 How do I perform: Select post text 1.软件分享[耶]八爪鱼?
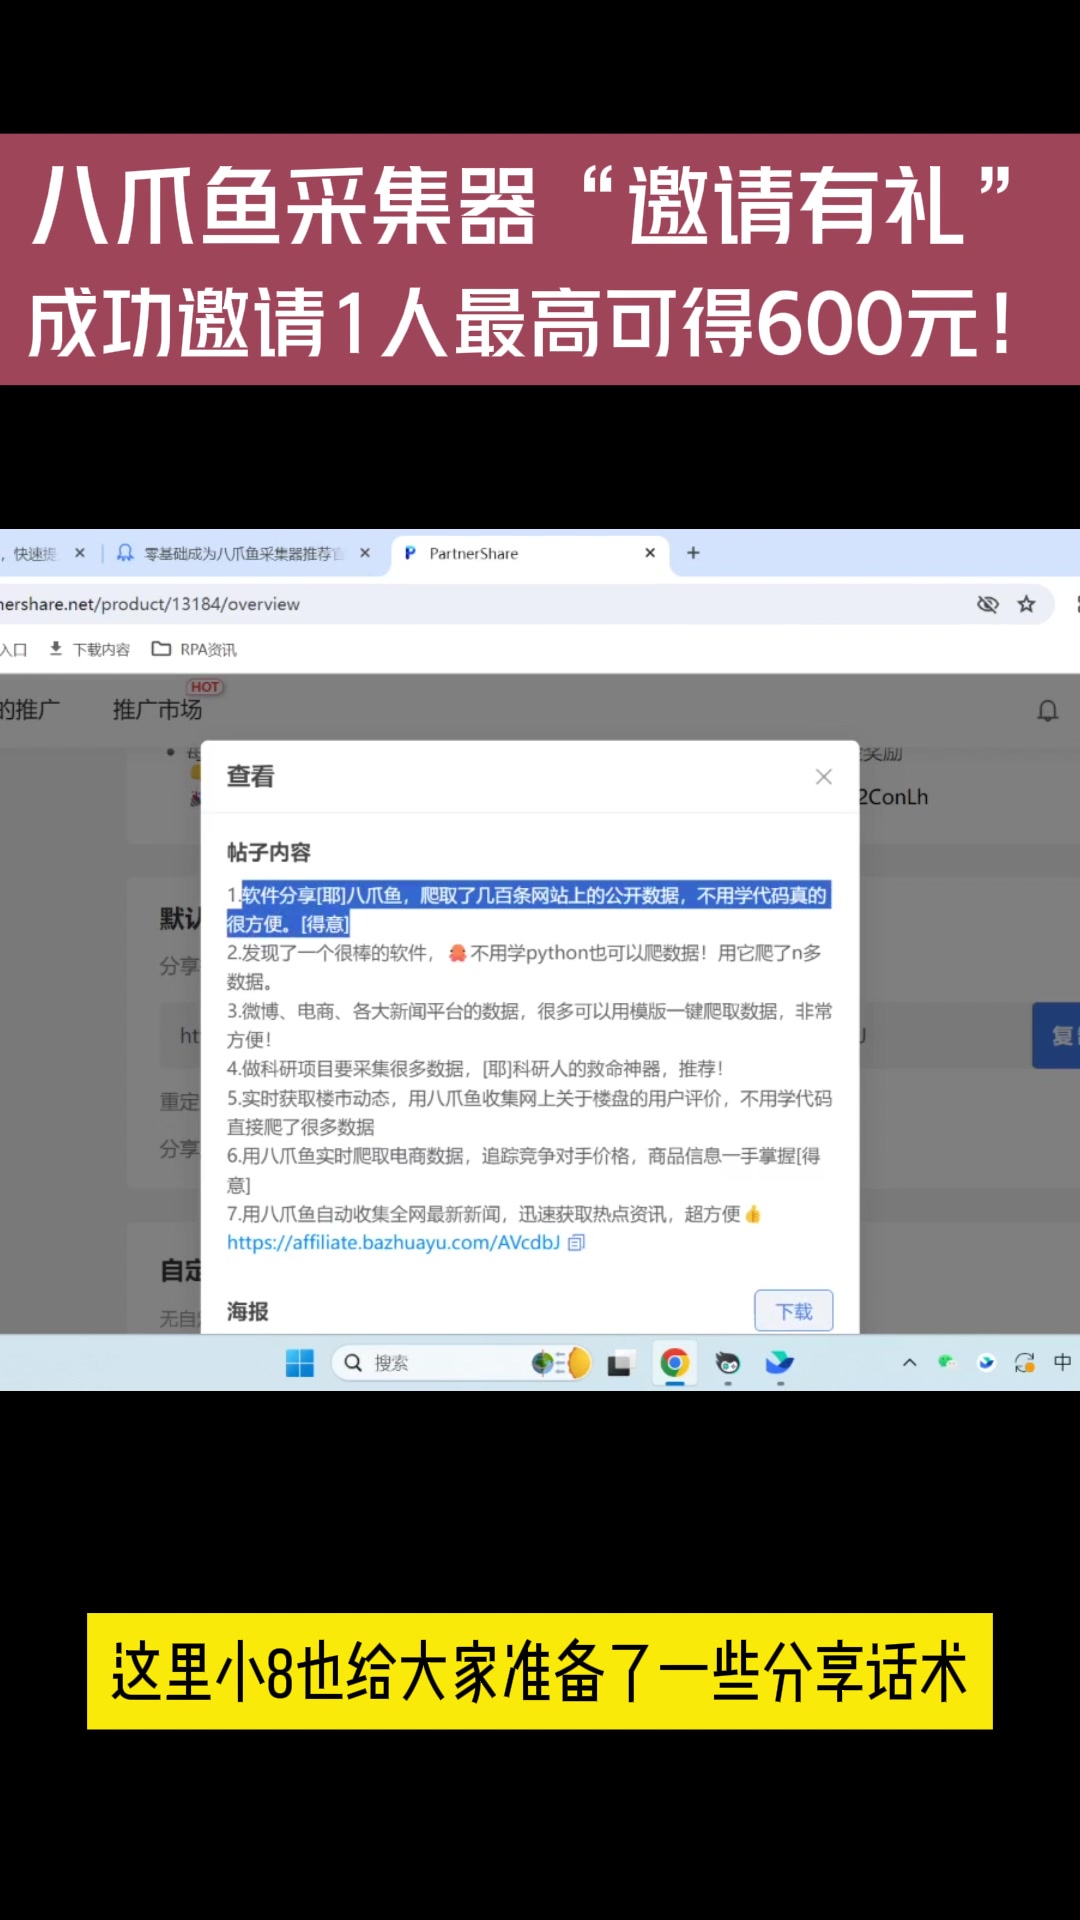coord(529,909)
